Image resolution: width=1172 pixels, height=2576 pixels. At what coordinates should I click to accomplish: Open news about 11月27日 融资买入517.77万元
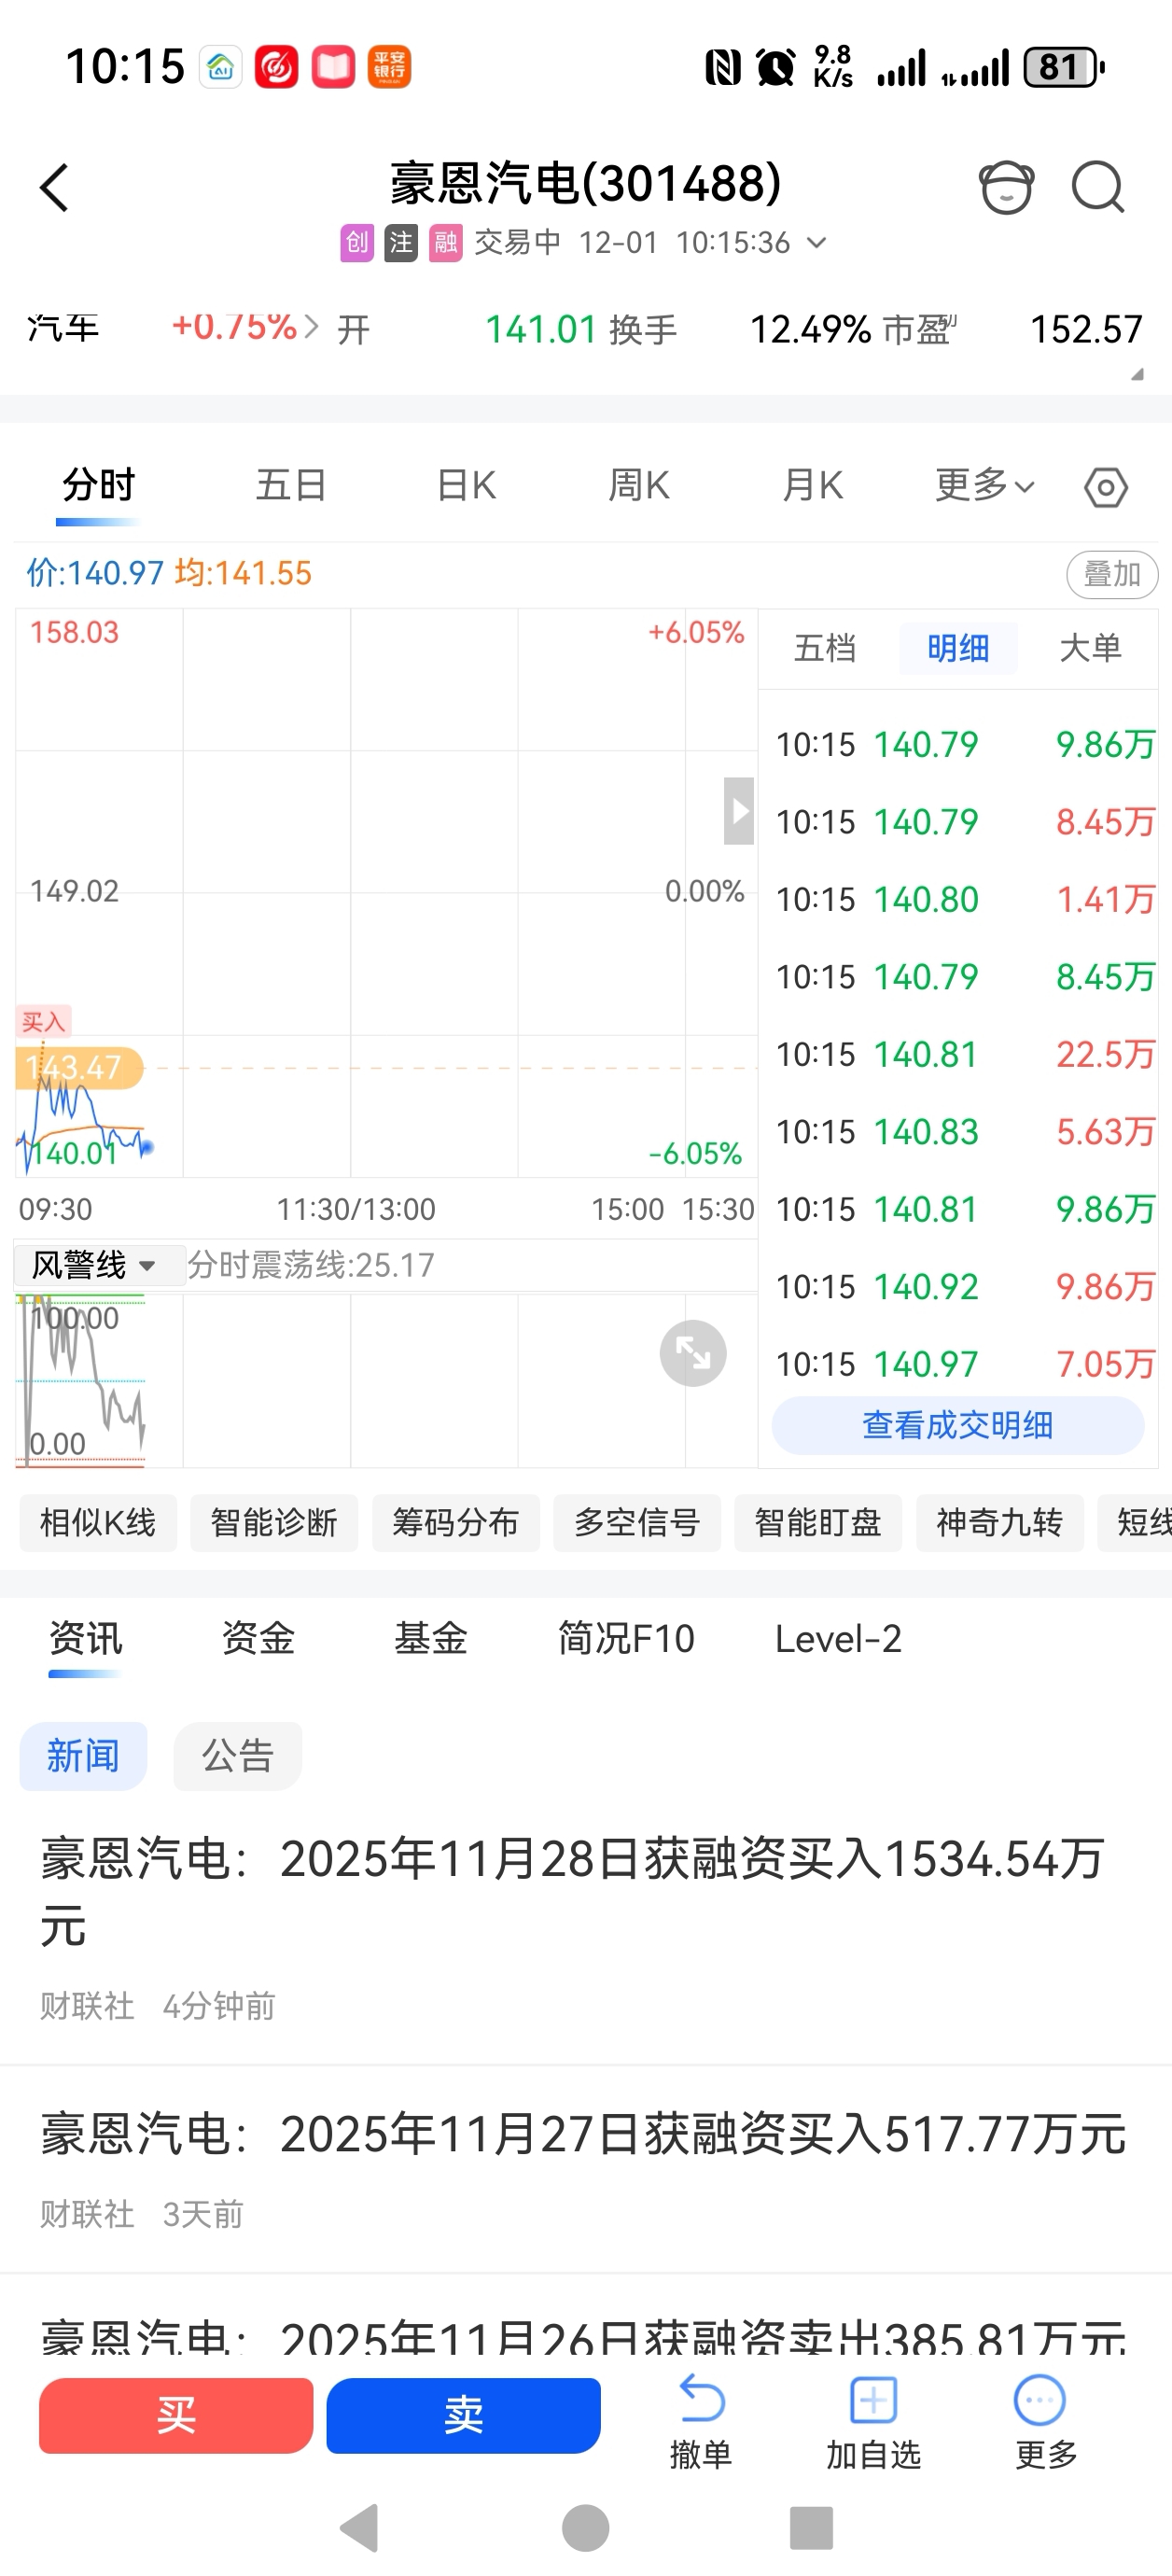click(x=586, y=2169)
